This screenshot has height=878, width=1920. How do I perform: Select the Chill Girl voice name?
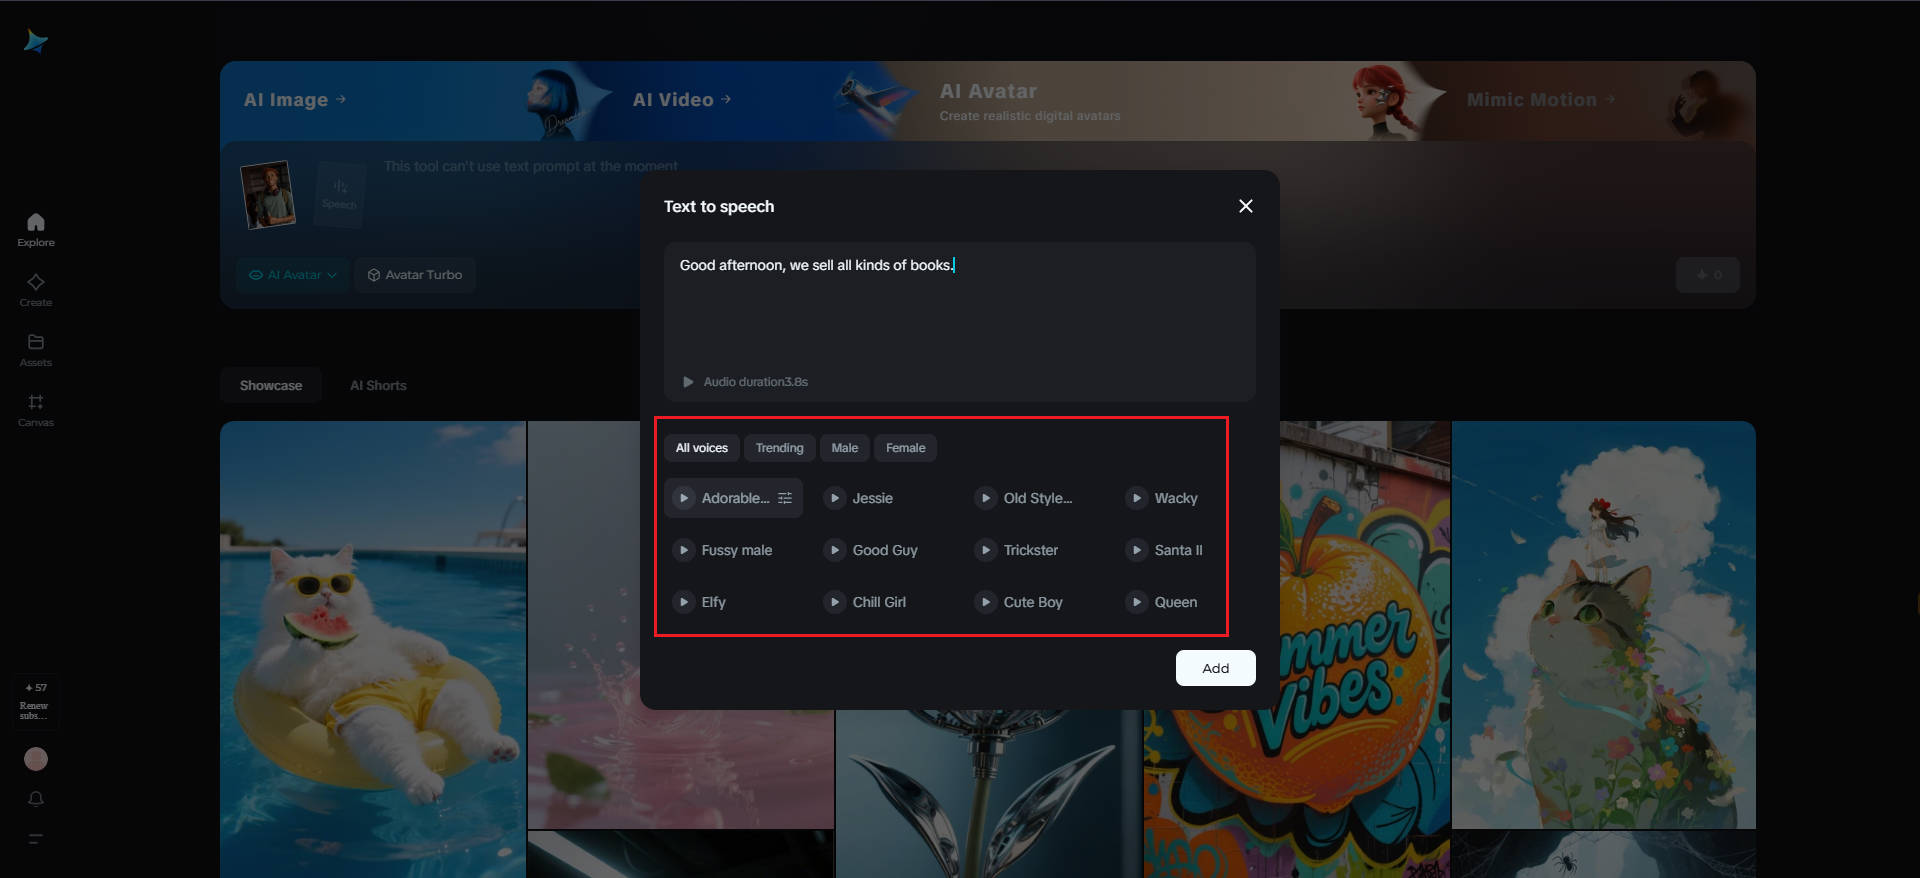click(879, 602)
